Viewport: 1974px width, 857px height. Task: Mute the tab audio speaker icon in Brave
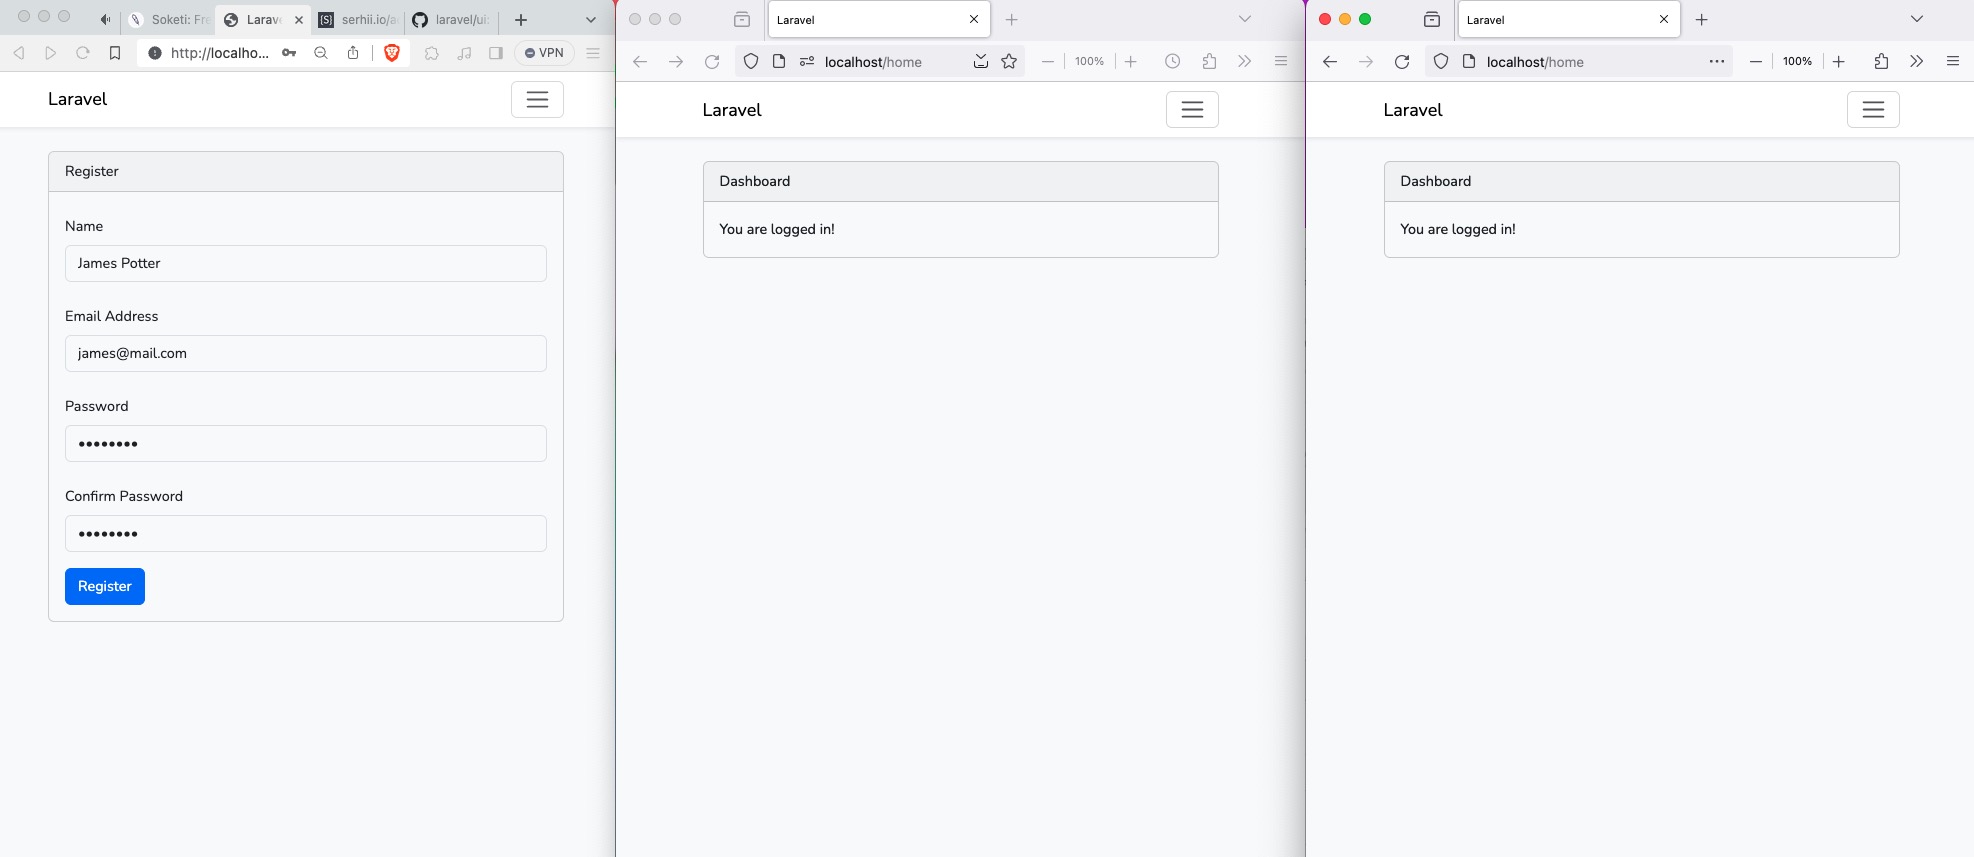pos(105,20)
